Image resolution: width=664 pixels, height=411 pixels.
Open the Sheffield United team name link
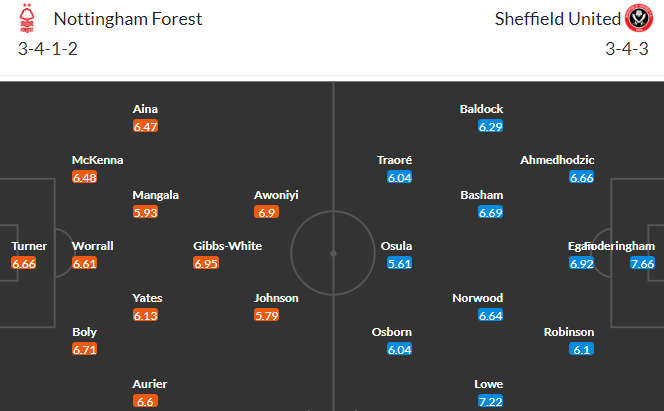click(558, 19)
